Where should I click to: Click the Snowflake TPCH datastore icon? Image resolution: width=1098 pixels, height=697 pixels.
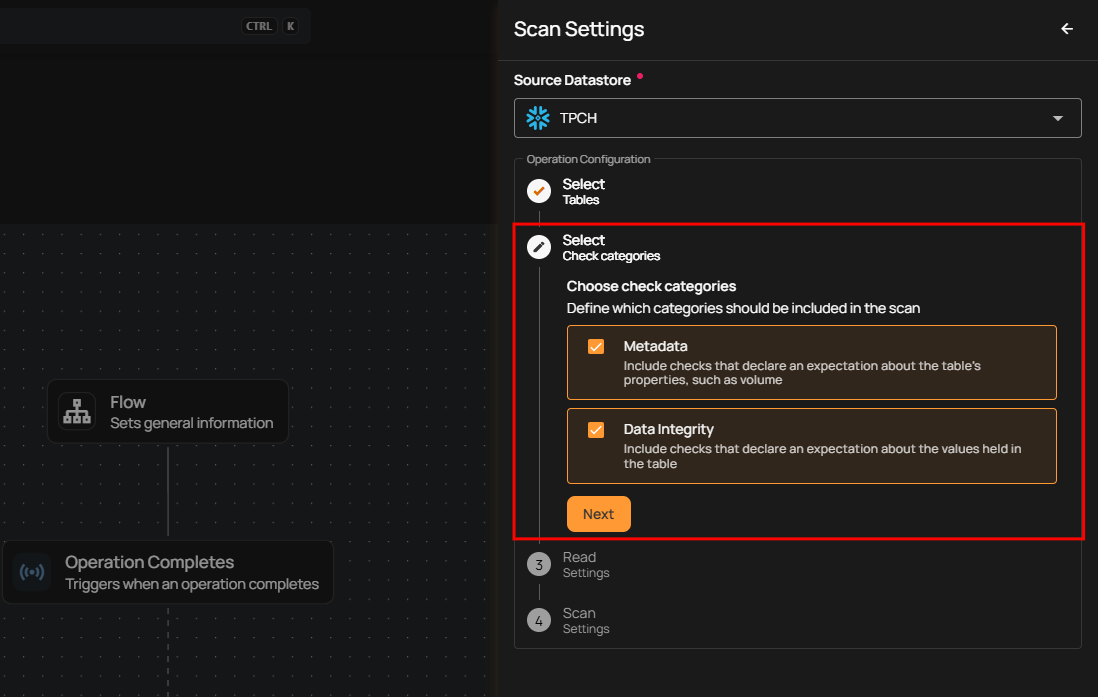pyautogui.click(x=538, y=118)
